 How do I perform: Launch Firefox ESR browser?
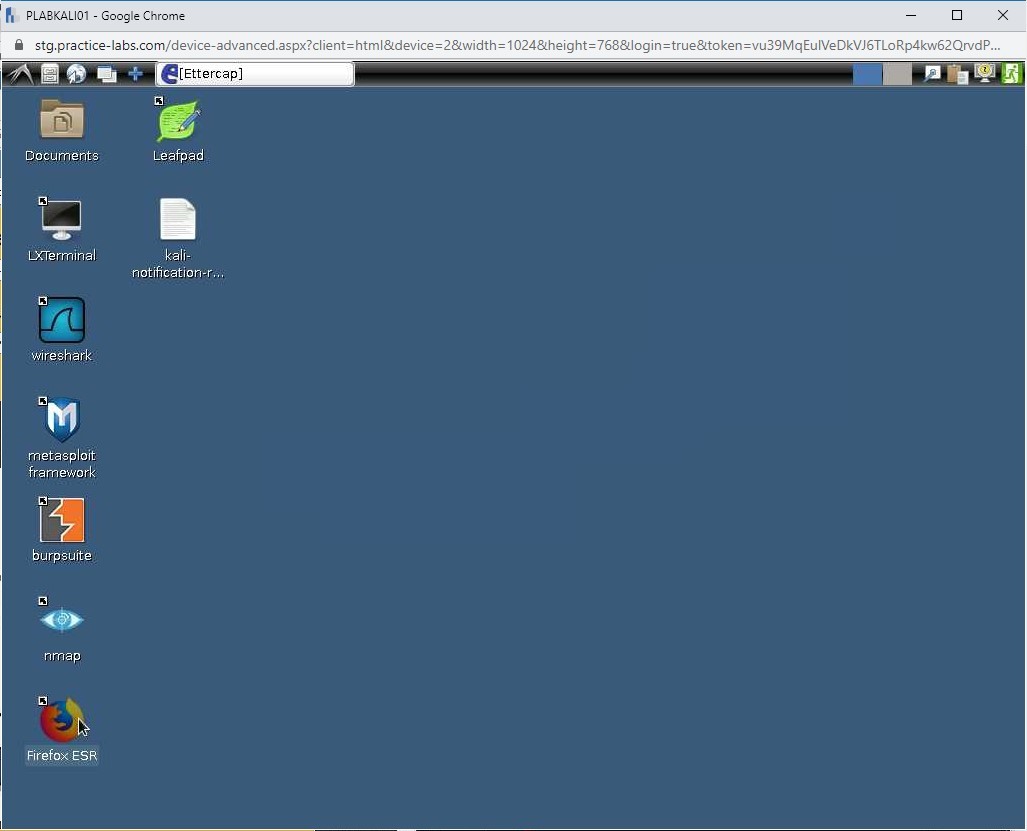[x=61, y=720]
